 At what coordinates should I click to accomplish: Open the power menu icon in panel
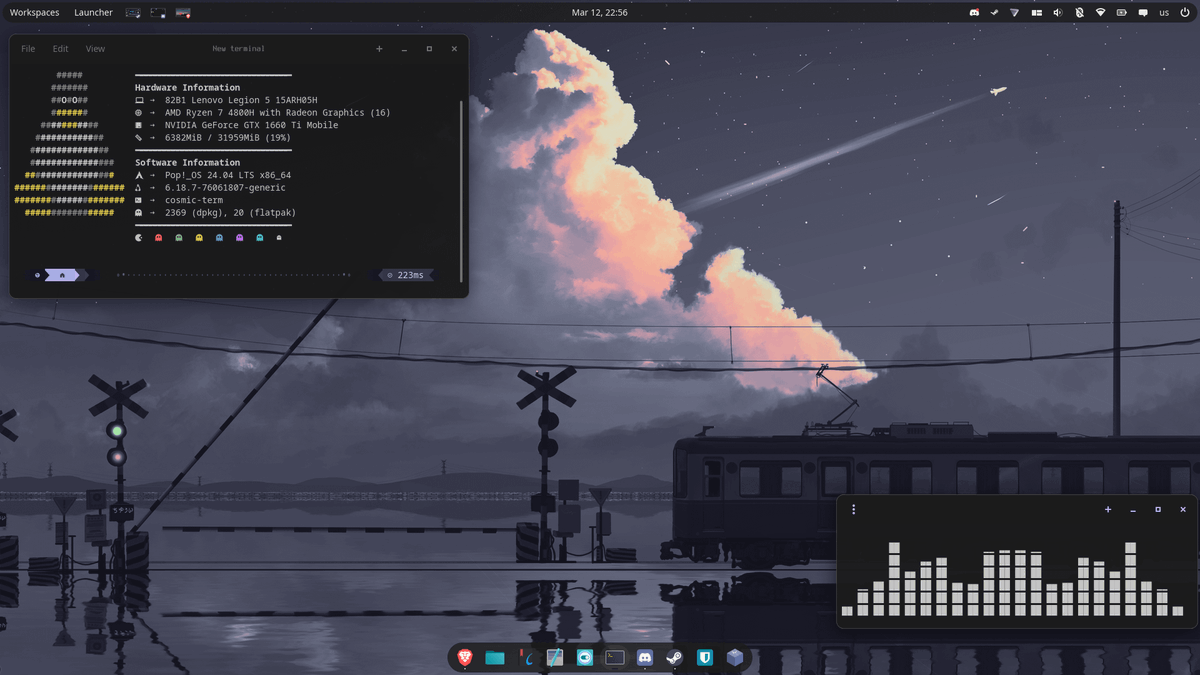pos(1185,13)
